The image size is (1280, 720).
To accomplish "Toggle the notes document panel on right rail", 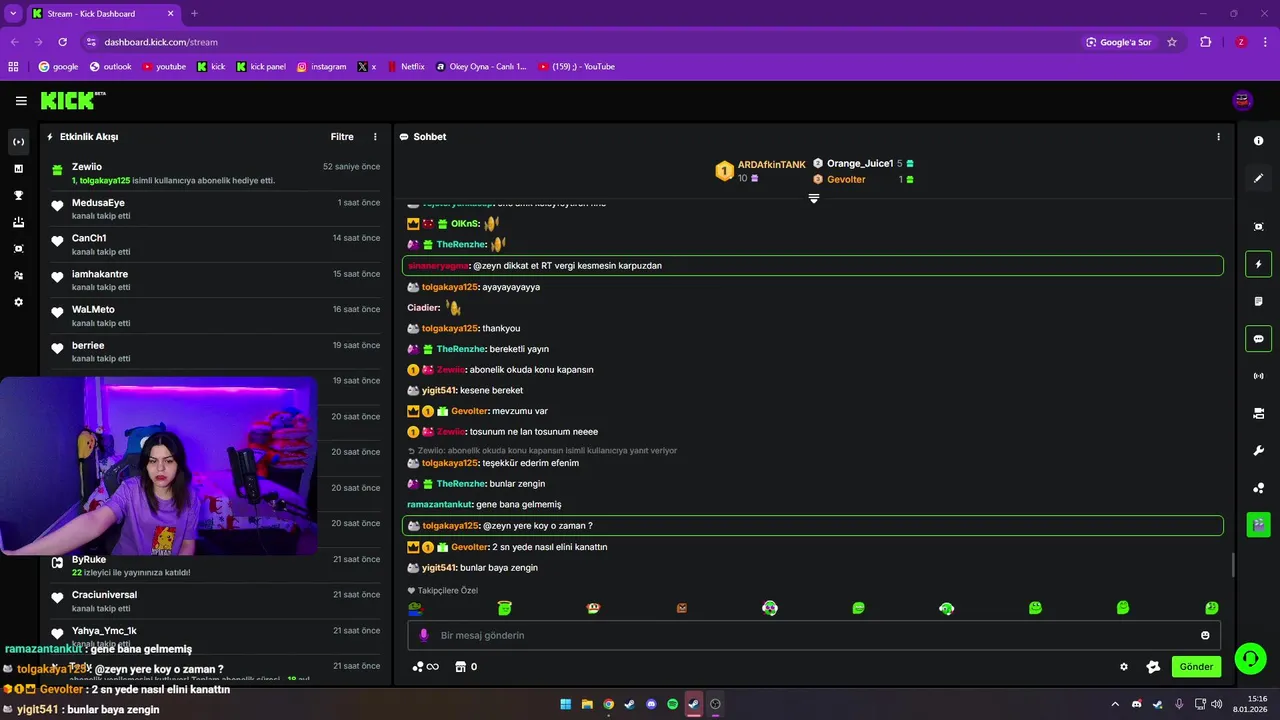I will pos(1258,301).
